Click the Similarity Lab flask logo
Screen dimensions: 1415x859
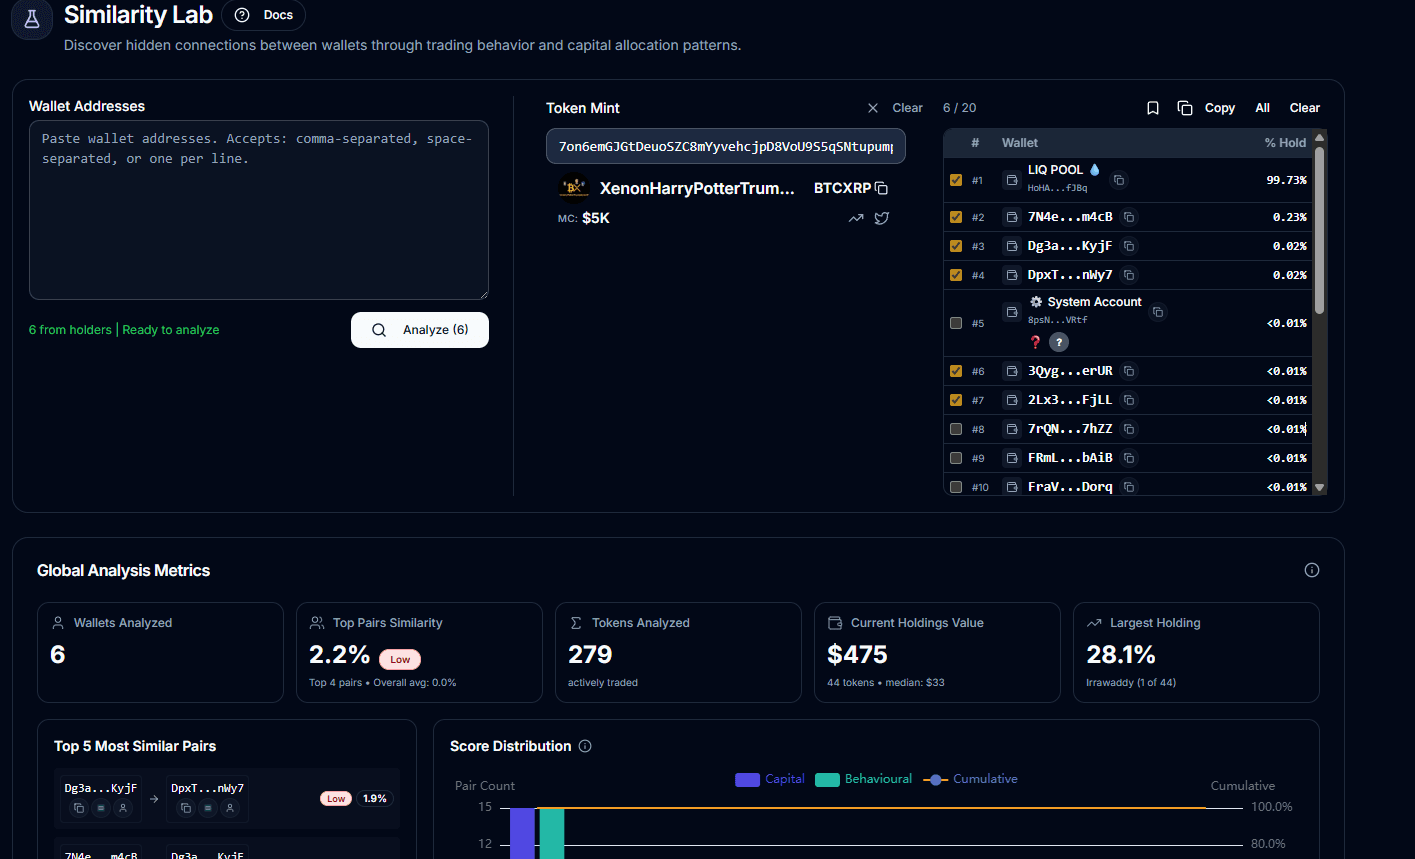pyautogui.click(x=31, y=18)
